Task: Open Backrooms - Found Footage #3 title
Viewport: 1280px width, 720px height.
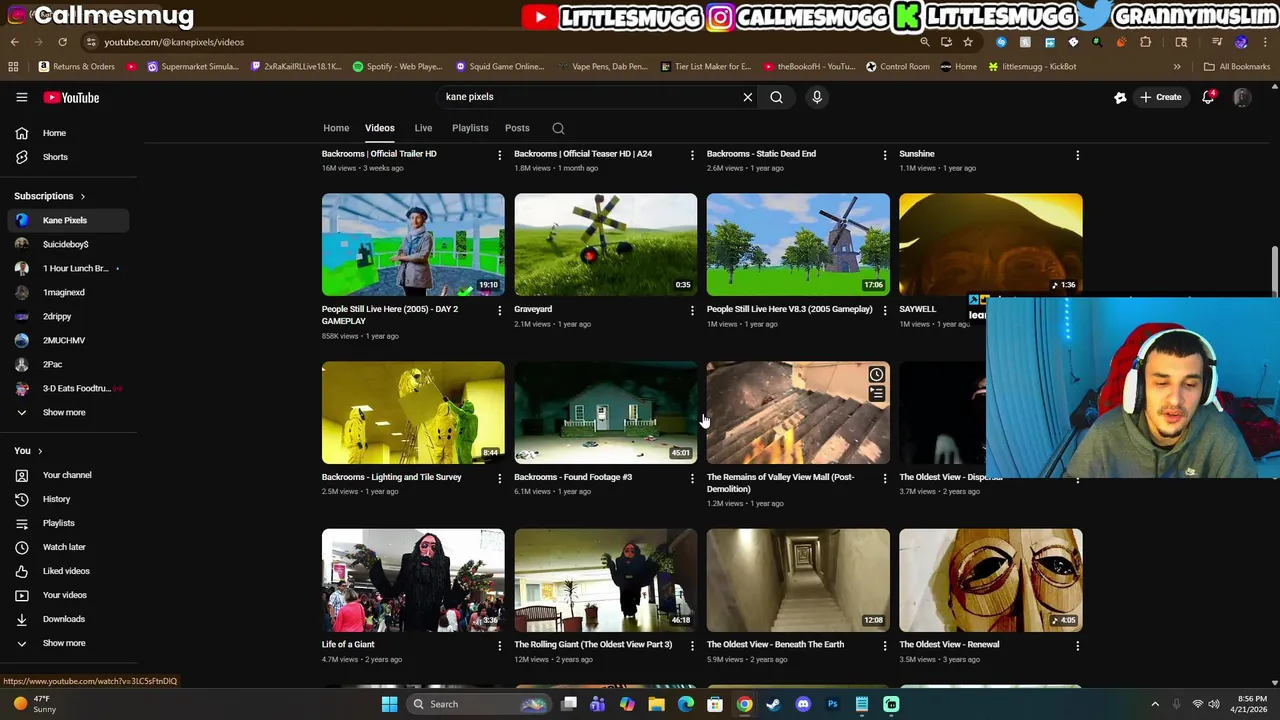Action: tap(573, 477)
